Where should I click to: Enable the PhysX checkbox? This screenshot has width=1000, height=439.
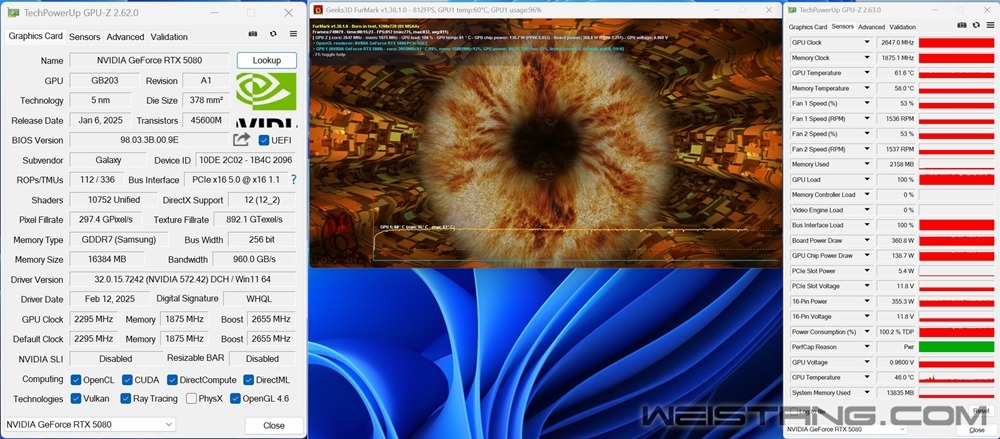click(x=191, y=399)
